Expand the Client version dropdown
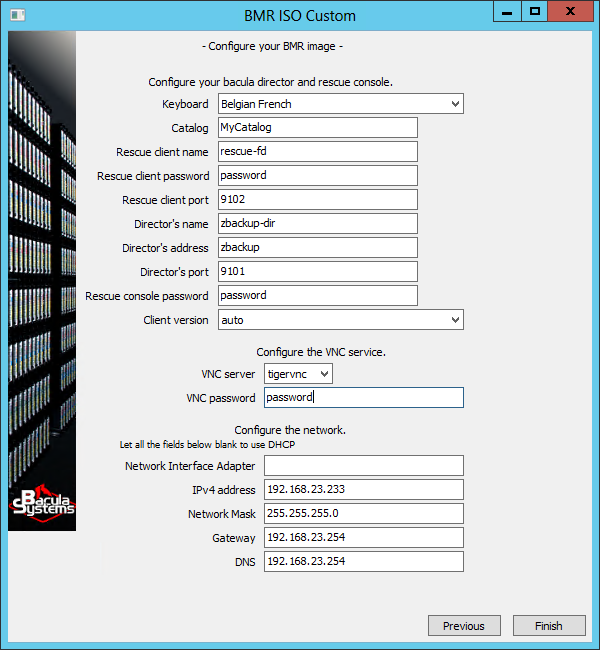Screen dimensions: 600x650 click(341, 320)
